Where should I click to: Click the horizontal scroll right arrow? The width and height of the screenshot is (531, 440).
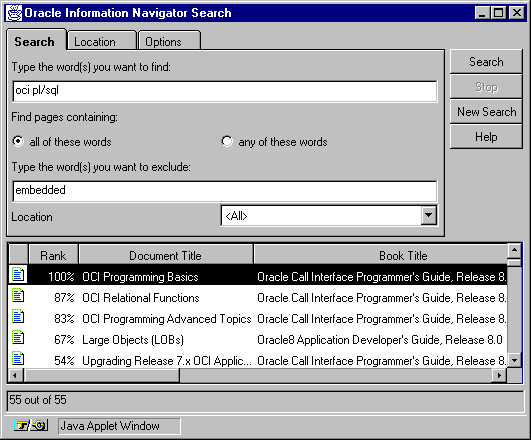coord(500,376)
